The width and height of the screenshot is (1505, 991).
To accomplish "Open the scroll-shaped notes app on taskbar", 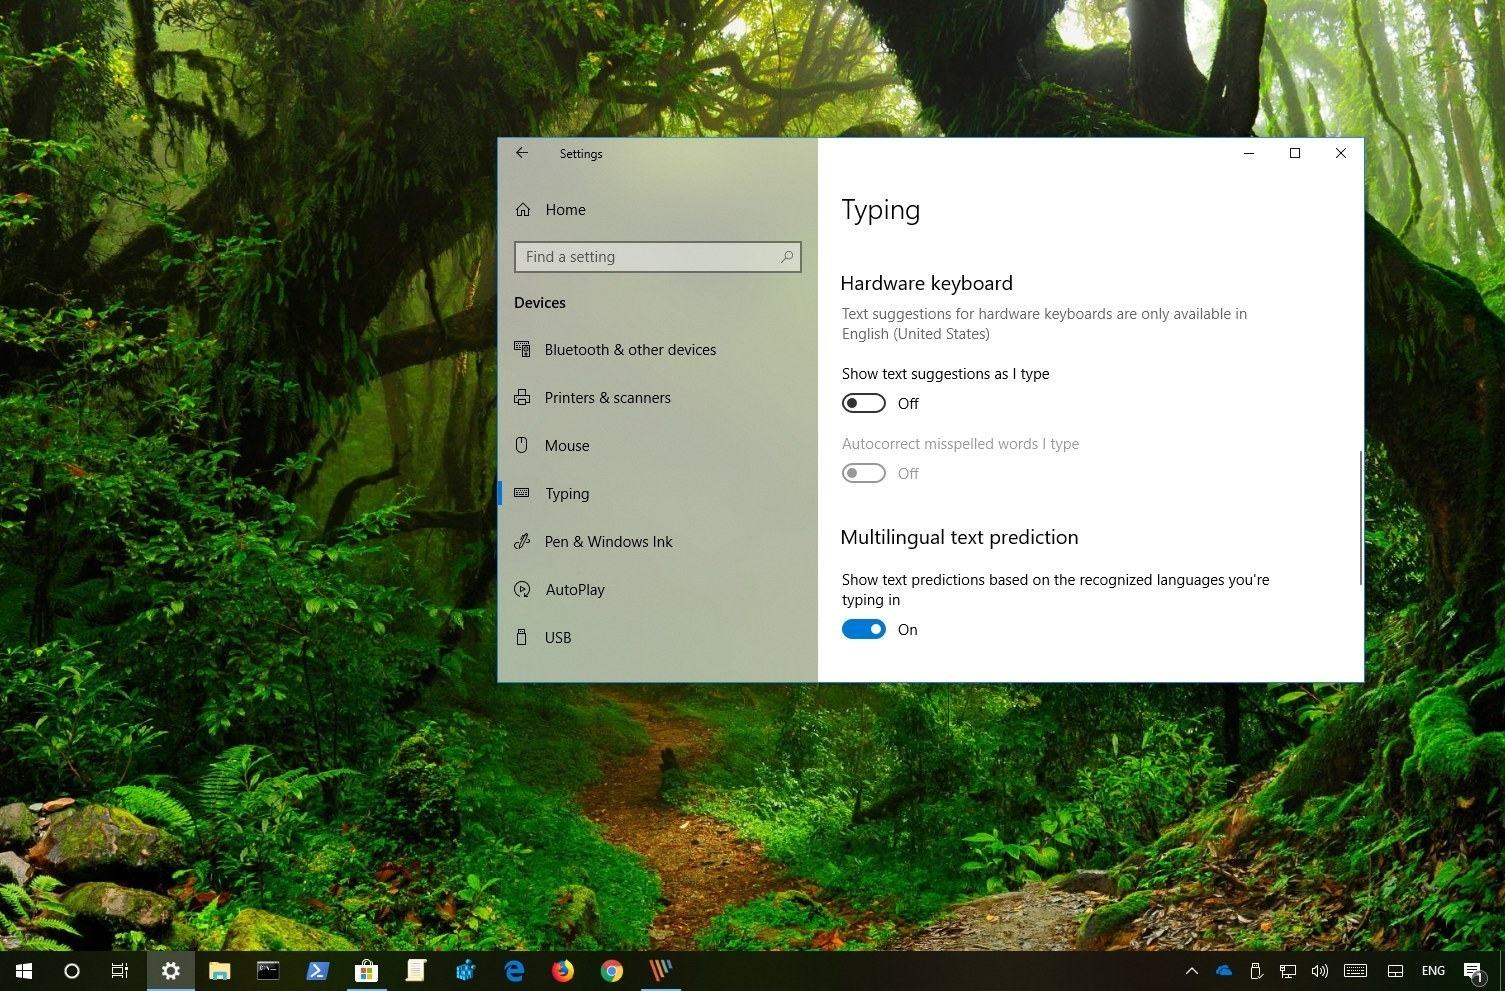I will point(416,970).
